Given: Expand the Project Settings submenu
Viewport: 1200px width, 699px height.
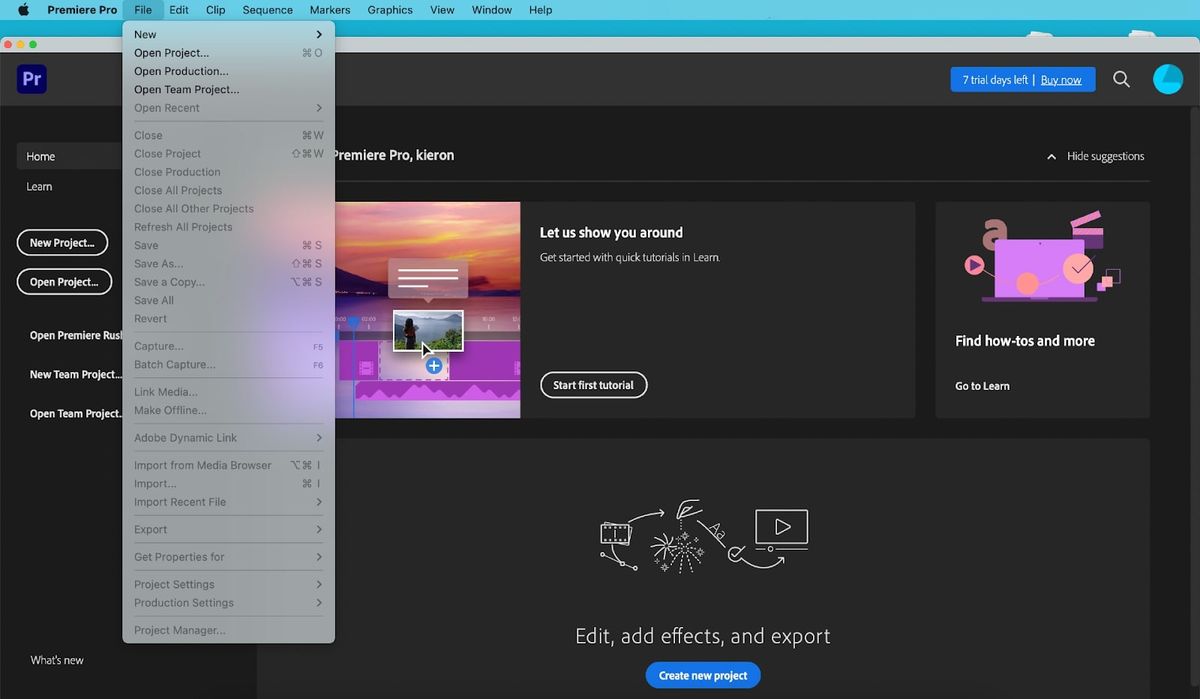Looking at the screenshot, I should point(174,583).
